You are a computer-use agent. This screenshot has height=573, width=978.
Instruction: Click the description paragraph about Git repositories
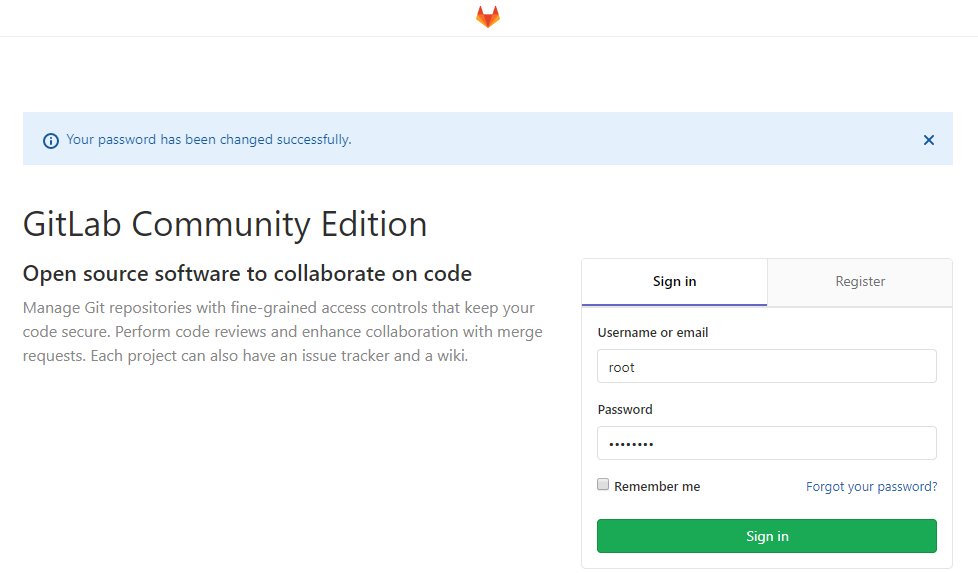pos(280,331)
